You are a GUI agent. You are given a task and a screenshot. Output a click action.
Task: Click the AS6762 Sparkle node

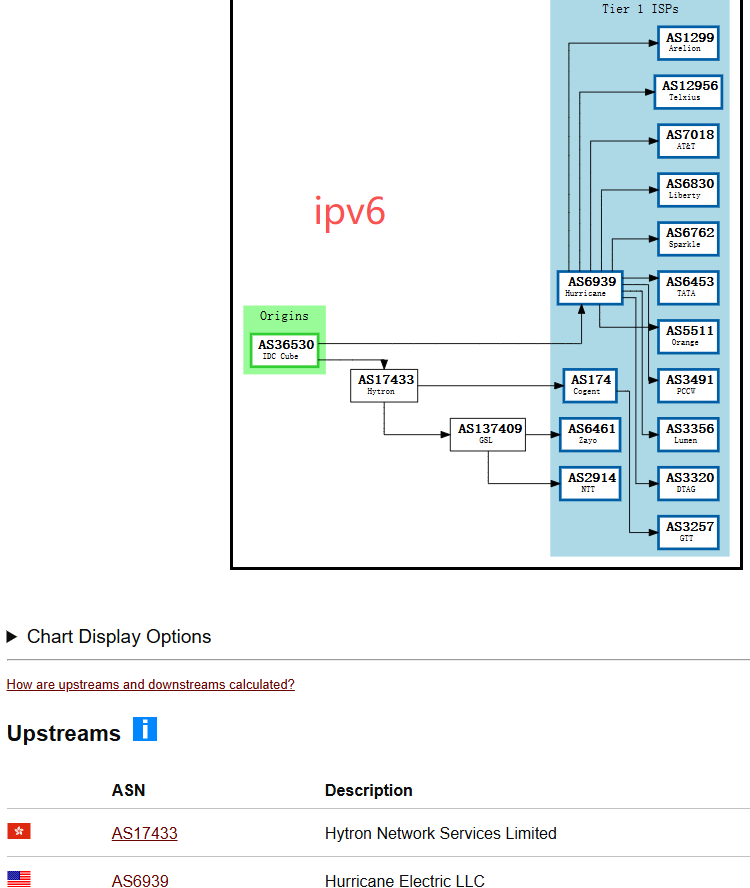click(689, 239)
